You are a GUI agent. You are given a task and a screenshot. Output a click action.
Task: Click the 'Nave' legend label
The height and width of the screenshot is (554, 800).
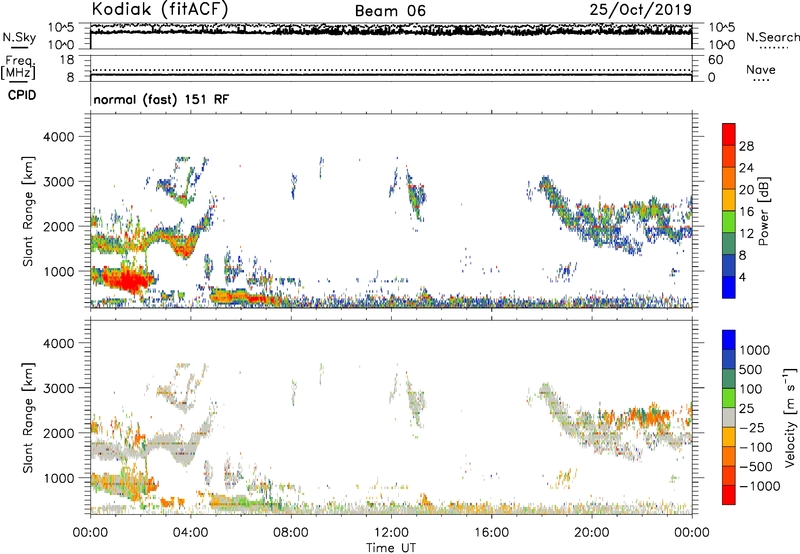(761, 69)
